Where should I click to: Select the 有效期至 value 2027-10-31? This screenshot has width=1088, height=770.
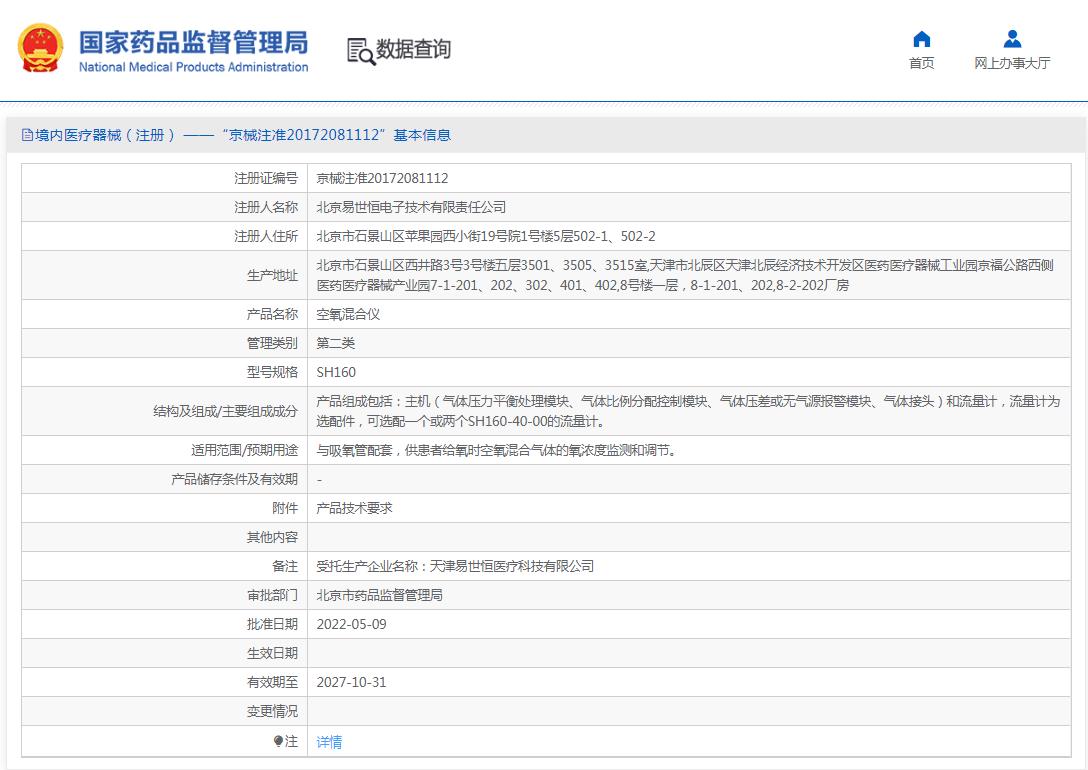pos(353,682)
